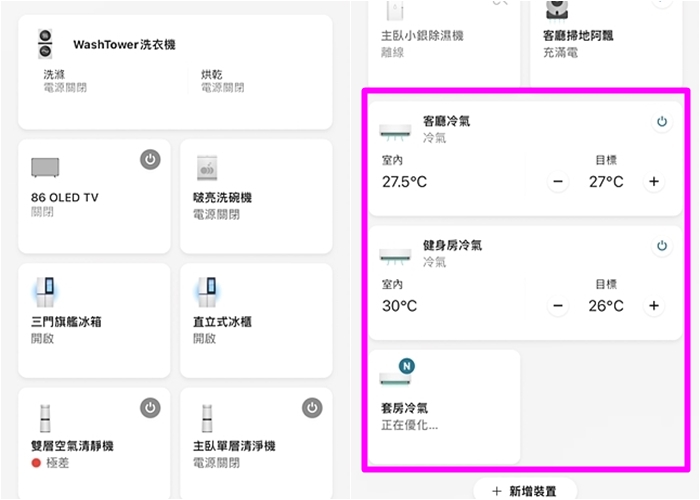Select the WashTower 烘乾 dryer status
This screenshot has width=700, height=500.
pyautogui.click(x=224, y=81)
